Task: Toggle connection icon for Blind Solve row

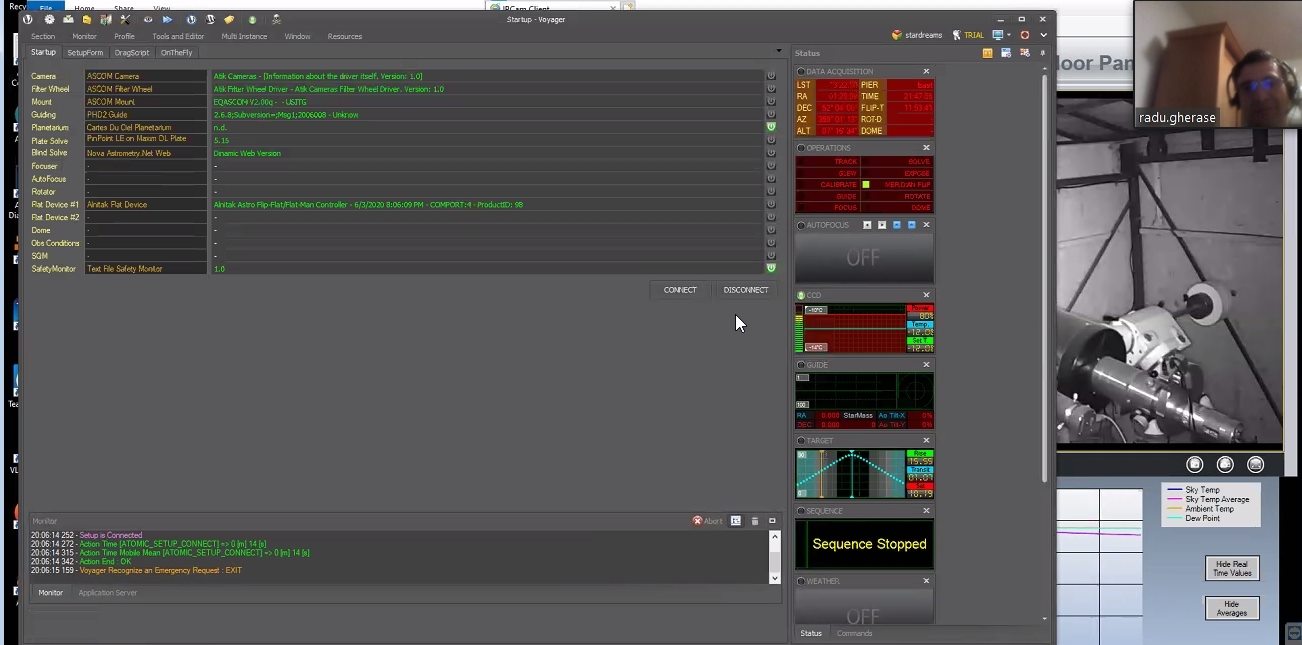Action: point(771,153)
